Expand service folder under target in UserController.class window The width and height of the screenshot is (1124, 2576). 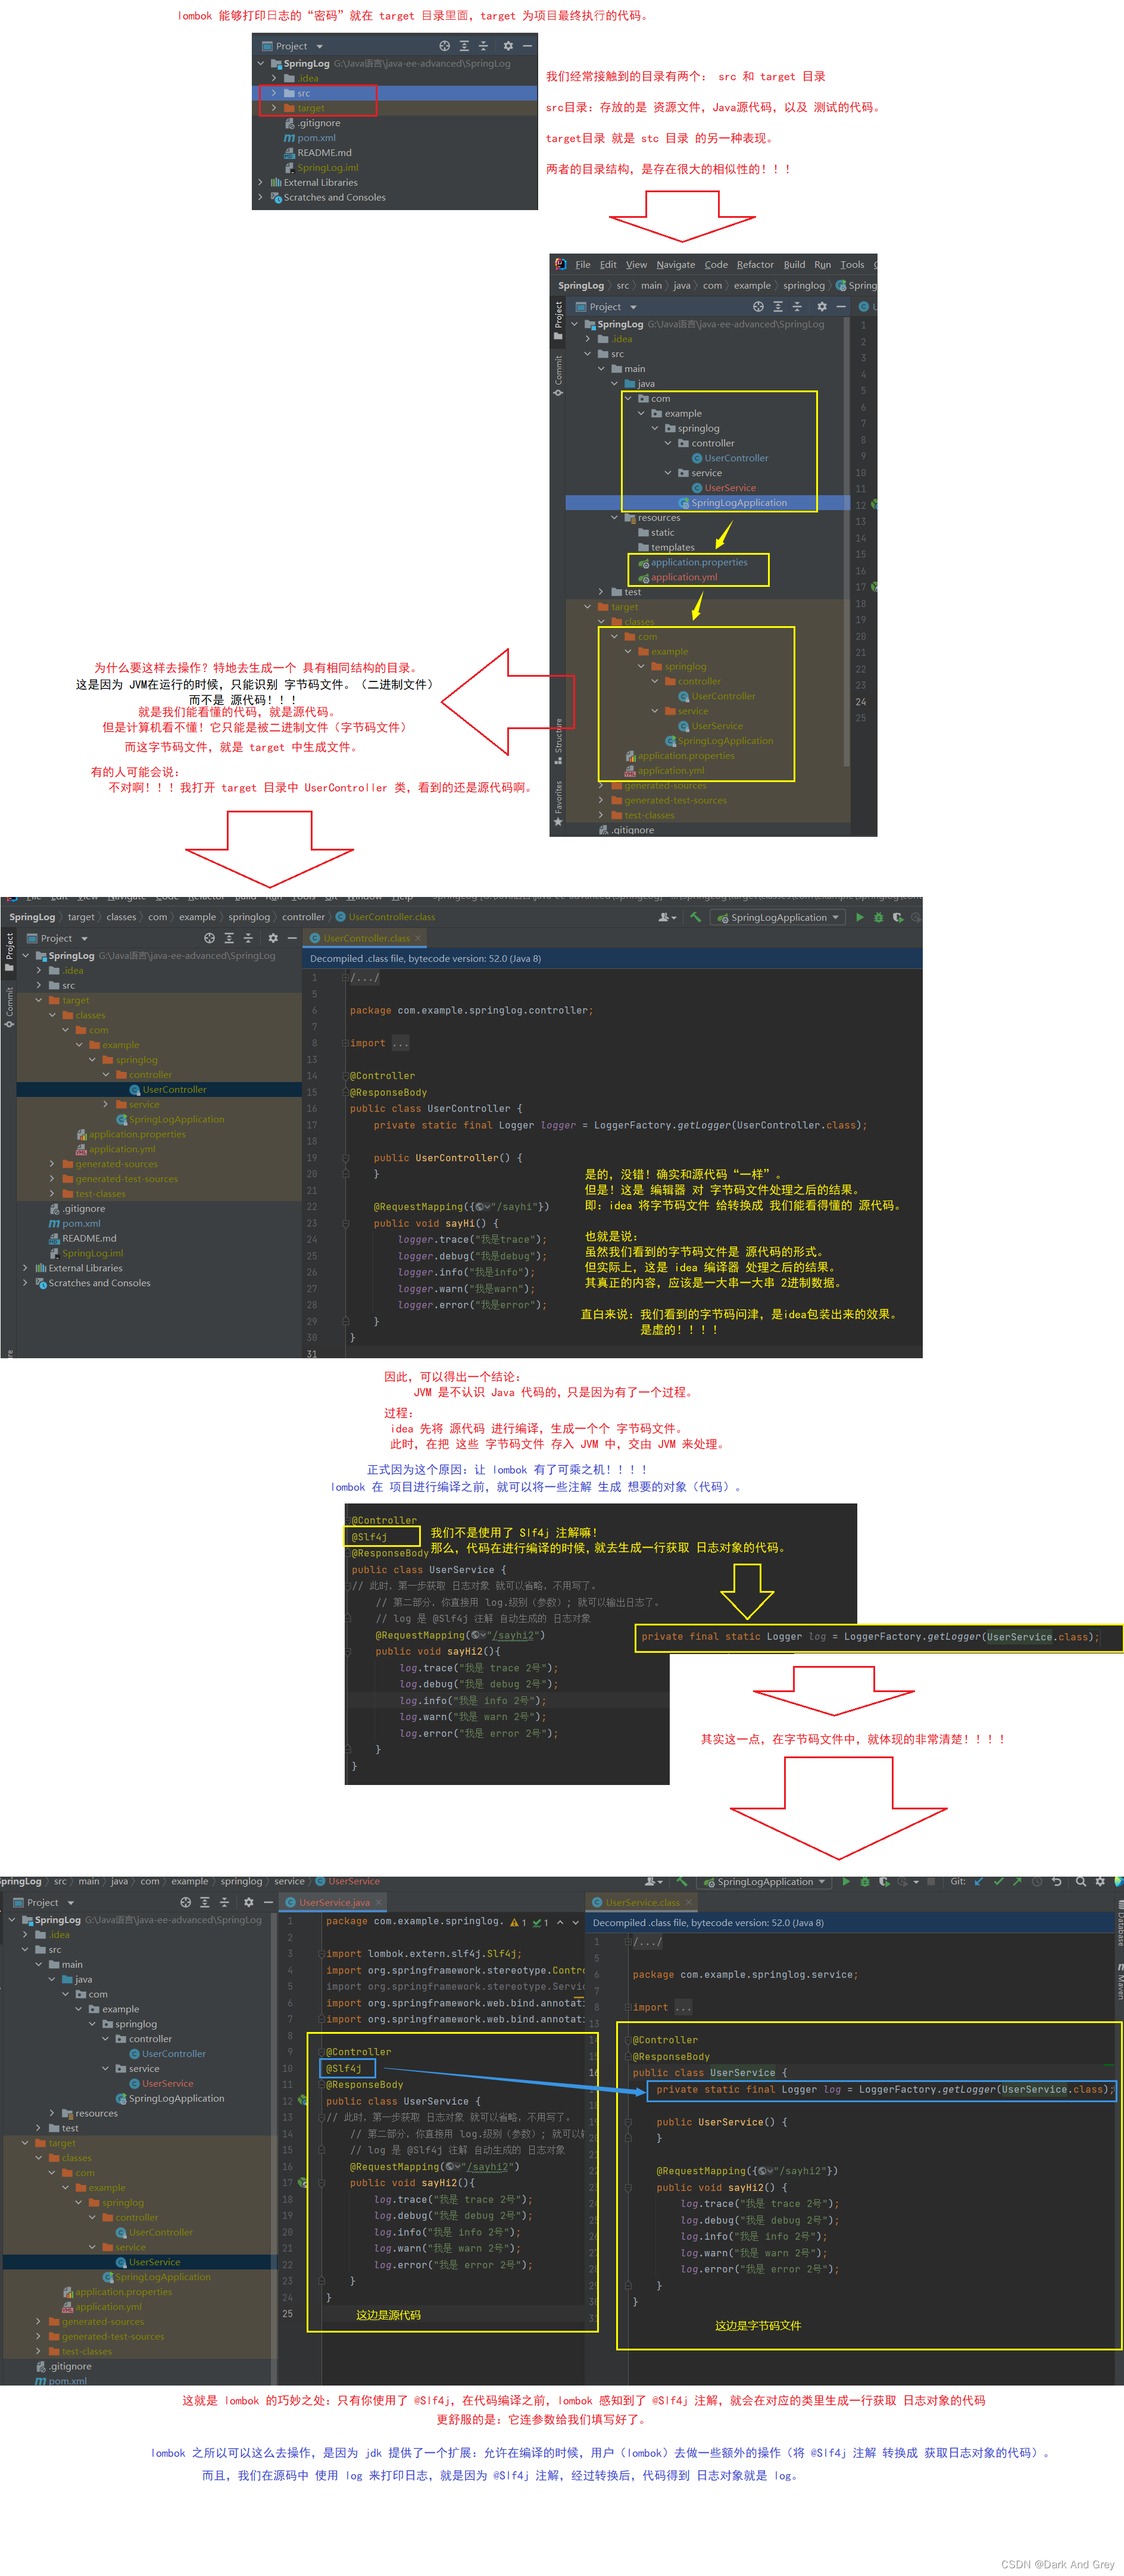pos(106,1104)
